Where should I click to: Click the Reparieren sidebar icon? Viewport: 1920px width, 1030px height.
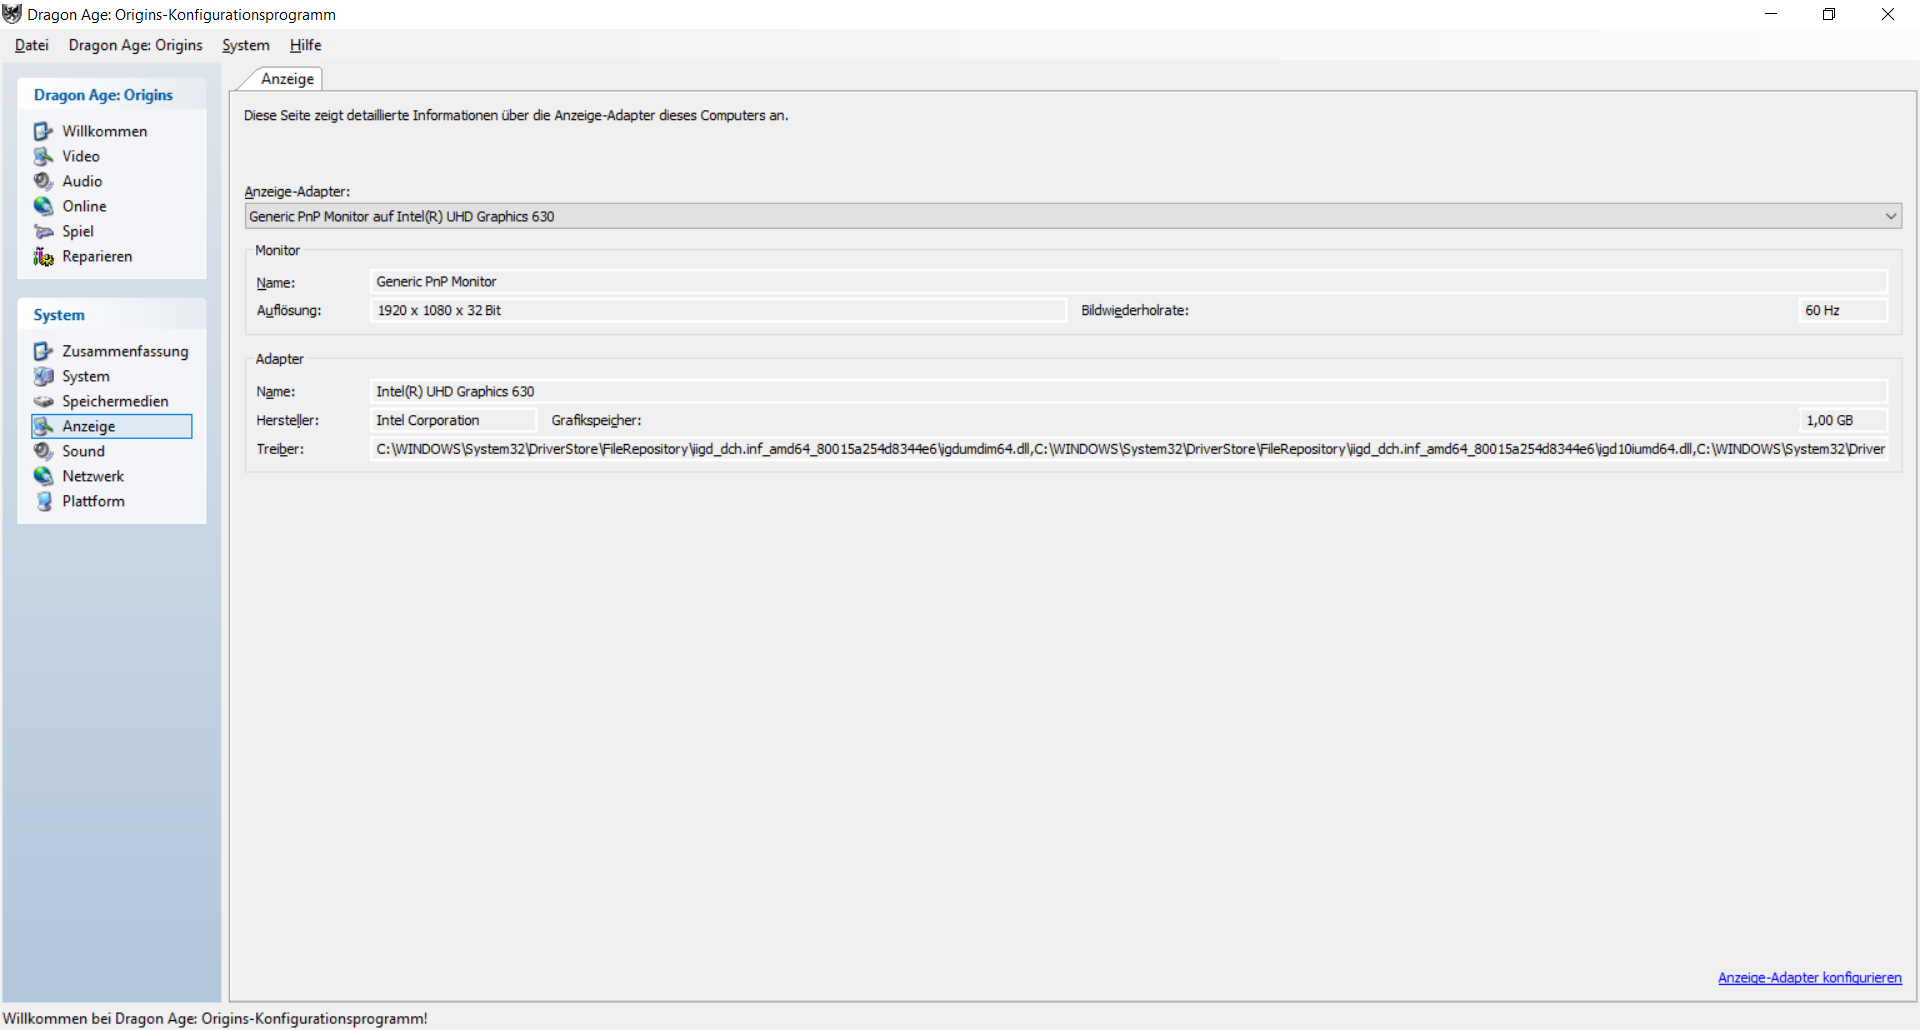pos(43,256)
